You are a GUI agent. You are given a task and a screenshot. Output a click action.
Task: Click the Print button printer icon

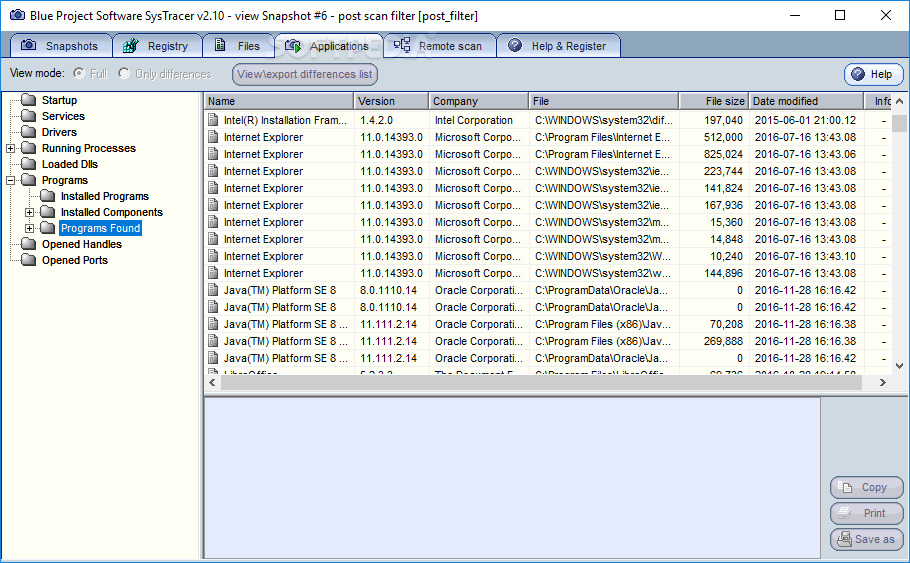[x=845, y=513]
